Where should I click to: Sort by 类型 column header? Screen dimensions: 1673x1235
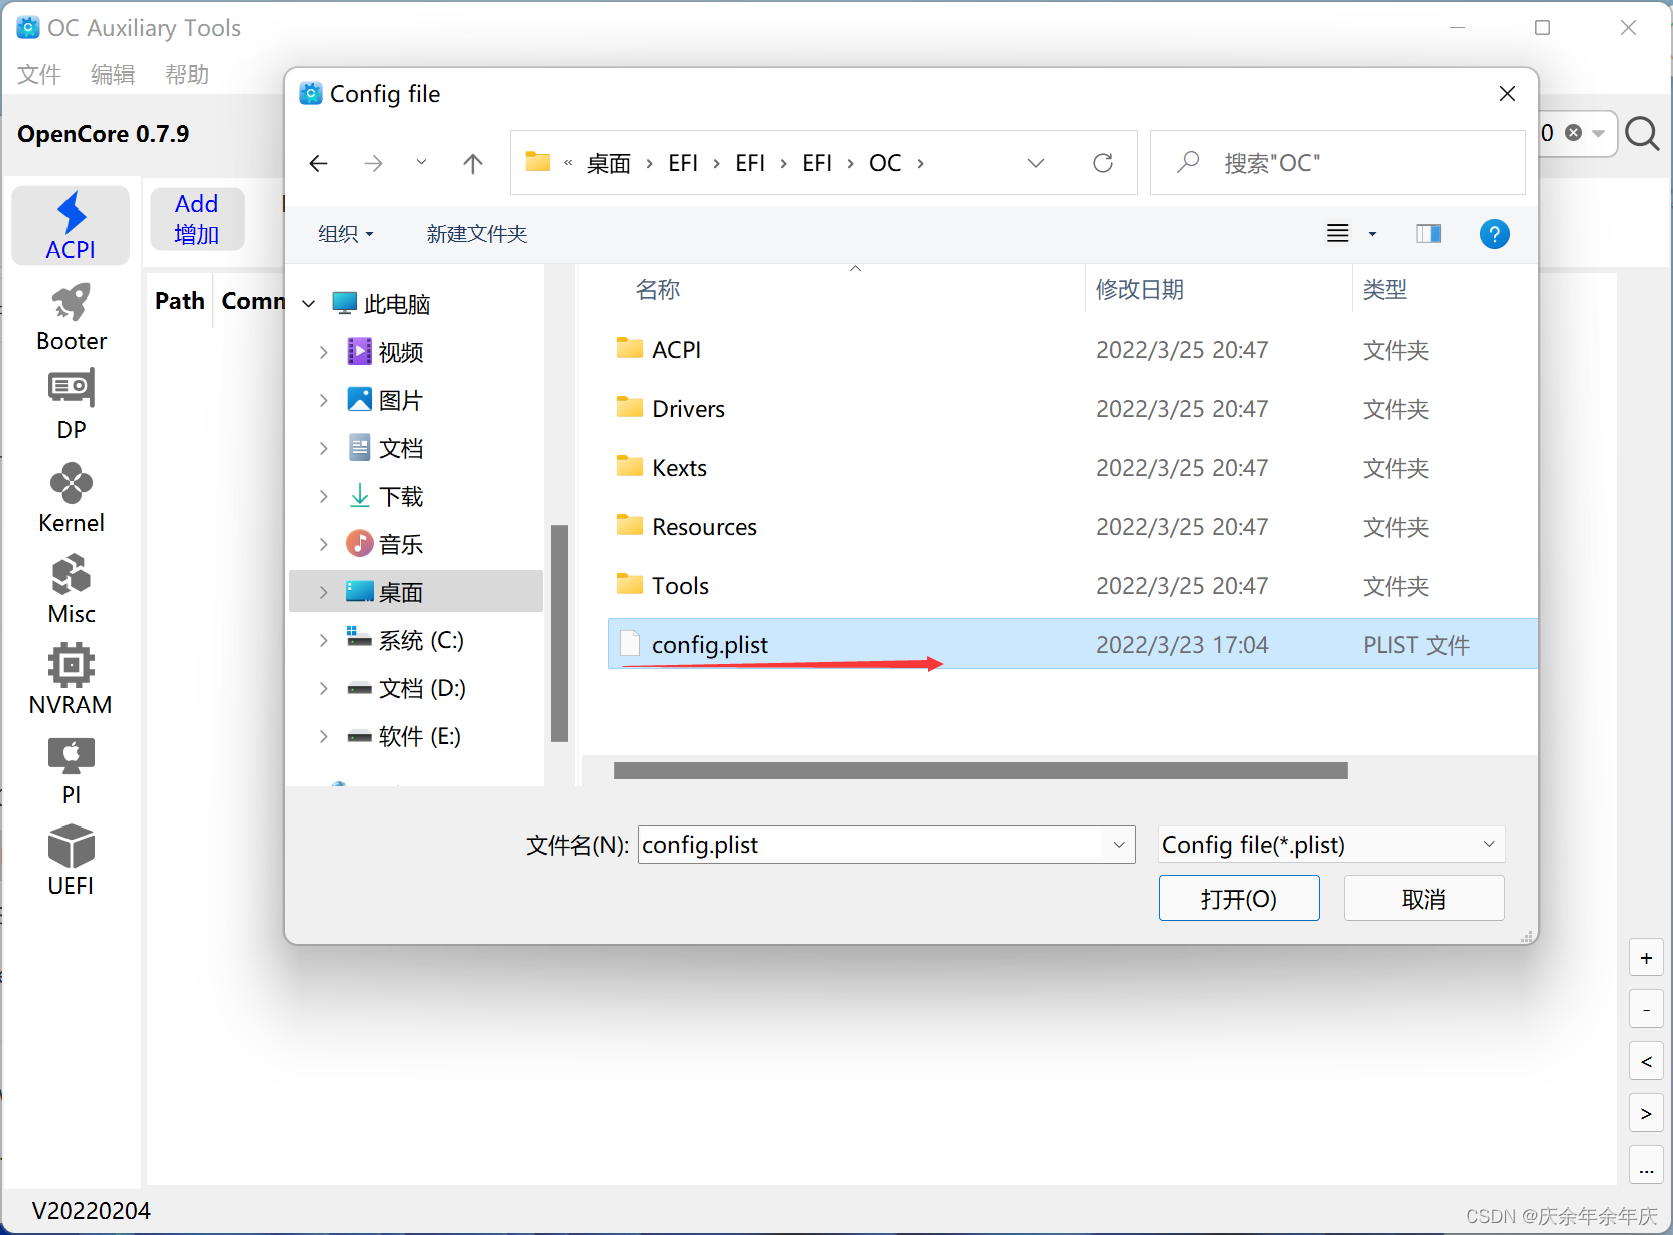click(1385, 290)
